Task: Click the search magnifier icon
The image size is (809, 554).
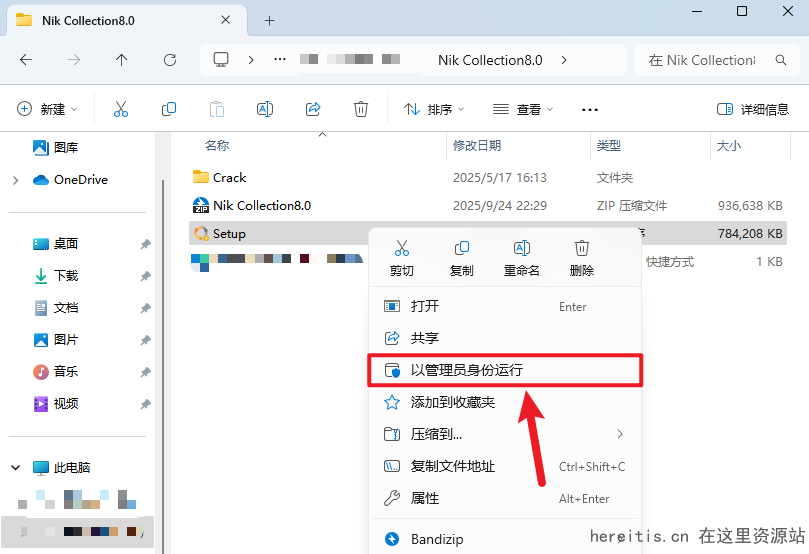Action: 781,60
